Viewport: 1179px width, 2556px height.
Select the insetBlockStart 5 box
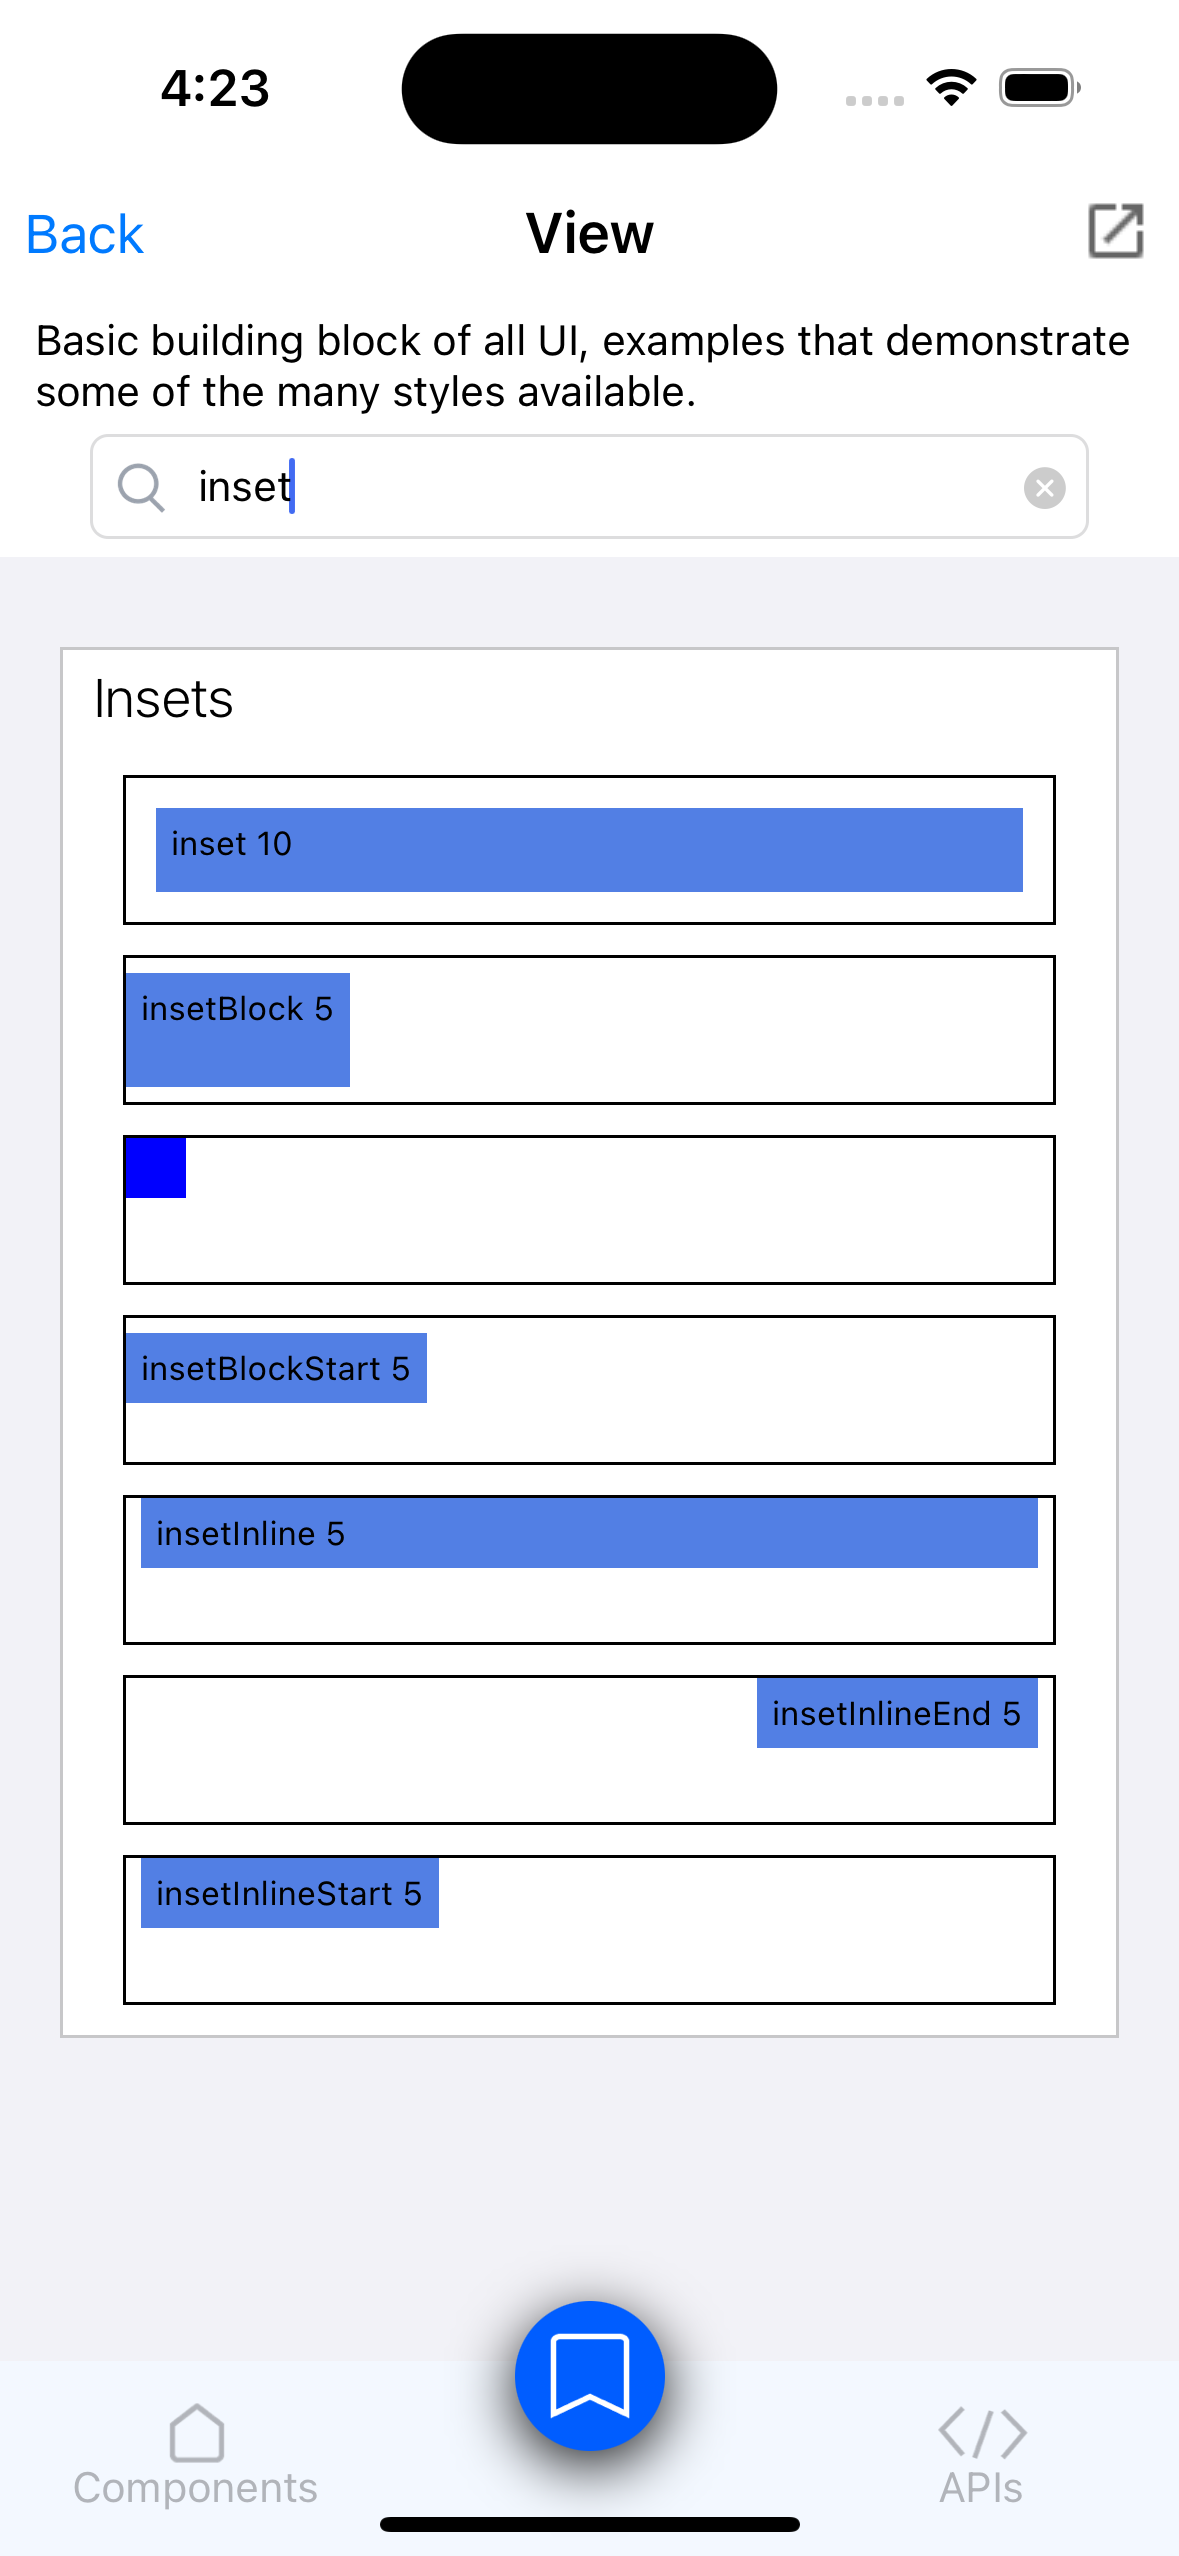tap(276, 1368)
